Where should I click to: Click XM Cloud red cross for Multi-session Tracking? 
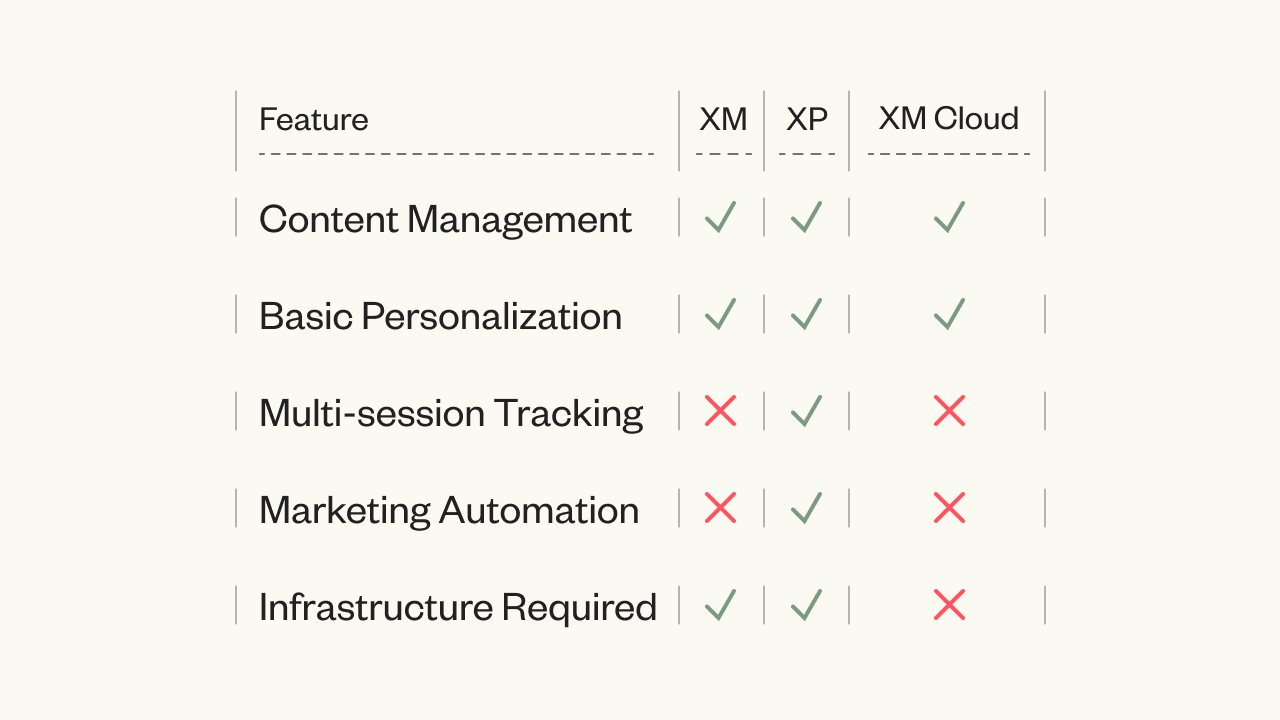point(949,411)
